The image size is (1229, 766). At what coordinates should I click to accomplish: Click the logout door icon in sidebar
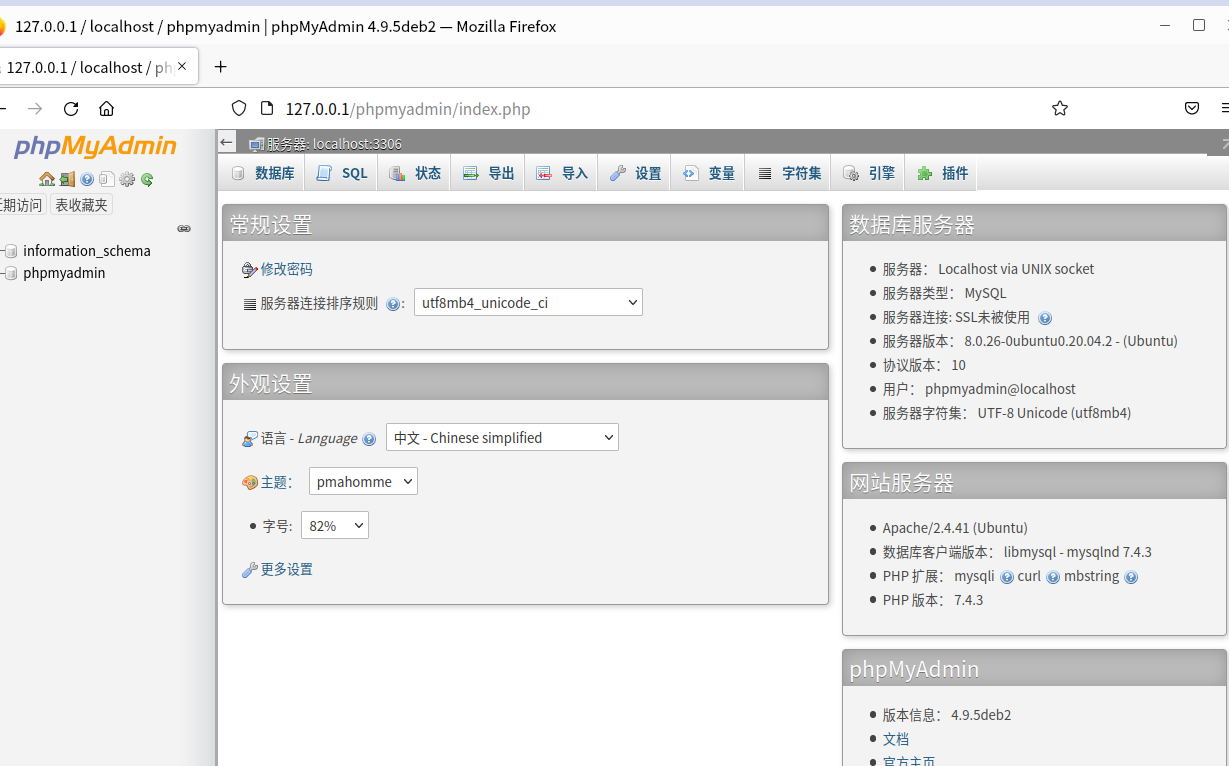pos(67,180)
